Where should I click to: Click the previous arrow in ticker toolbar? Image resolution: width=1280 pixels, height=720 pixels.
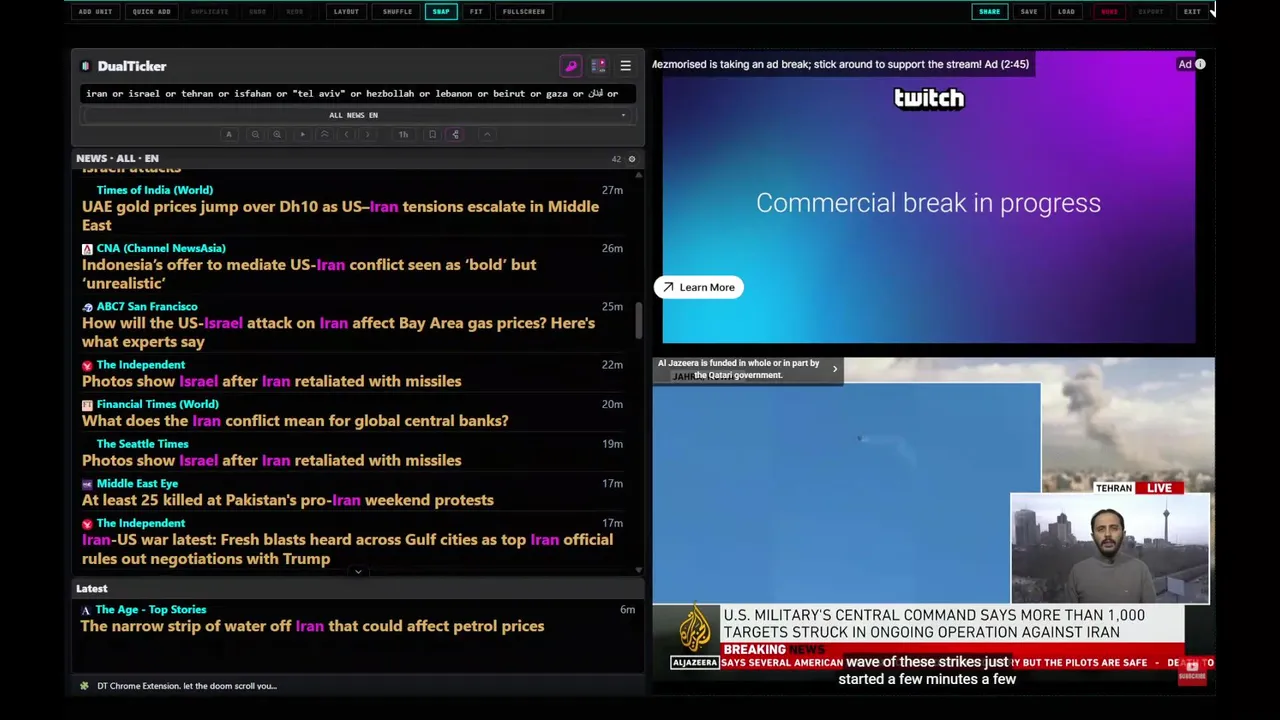(346, 134)
